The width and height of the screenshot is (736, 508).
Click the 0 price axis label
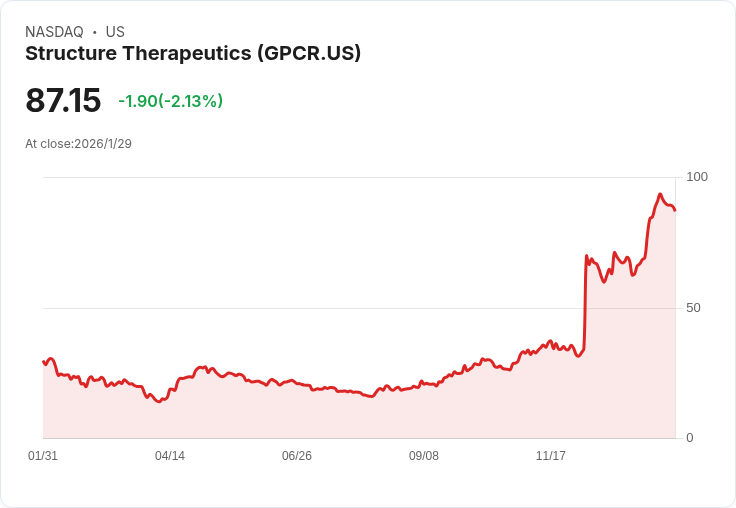pyautogui.click(x=690, y=438)
